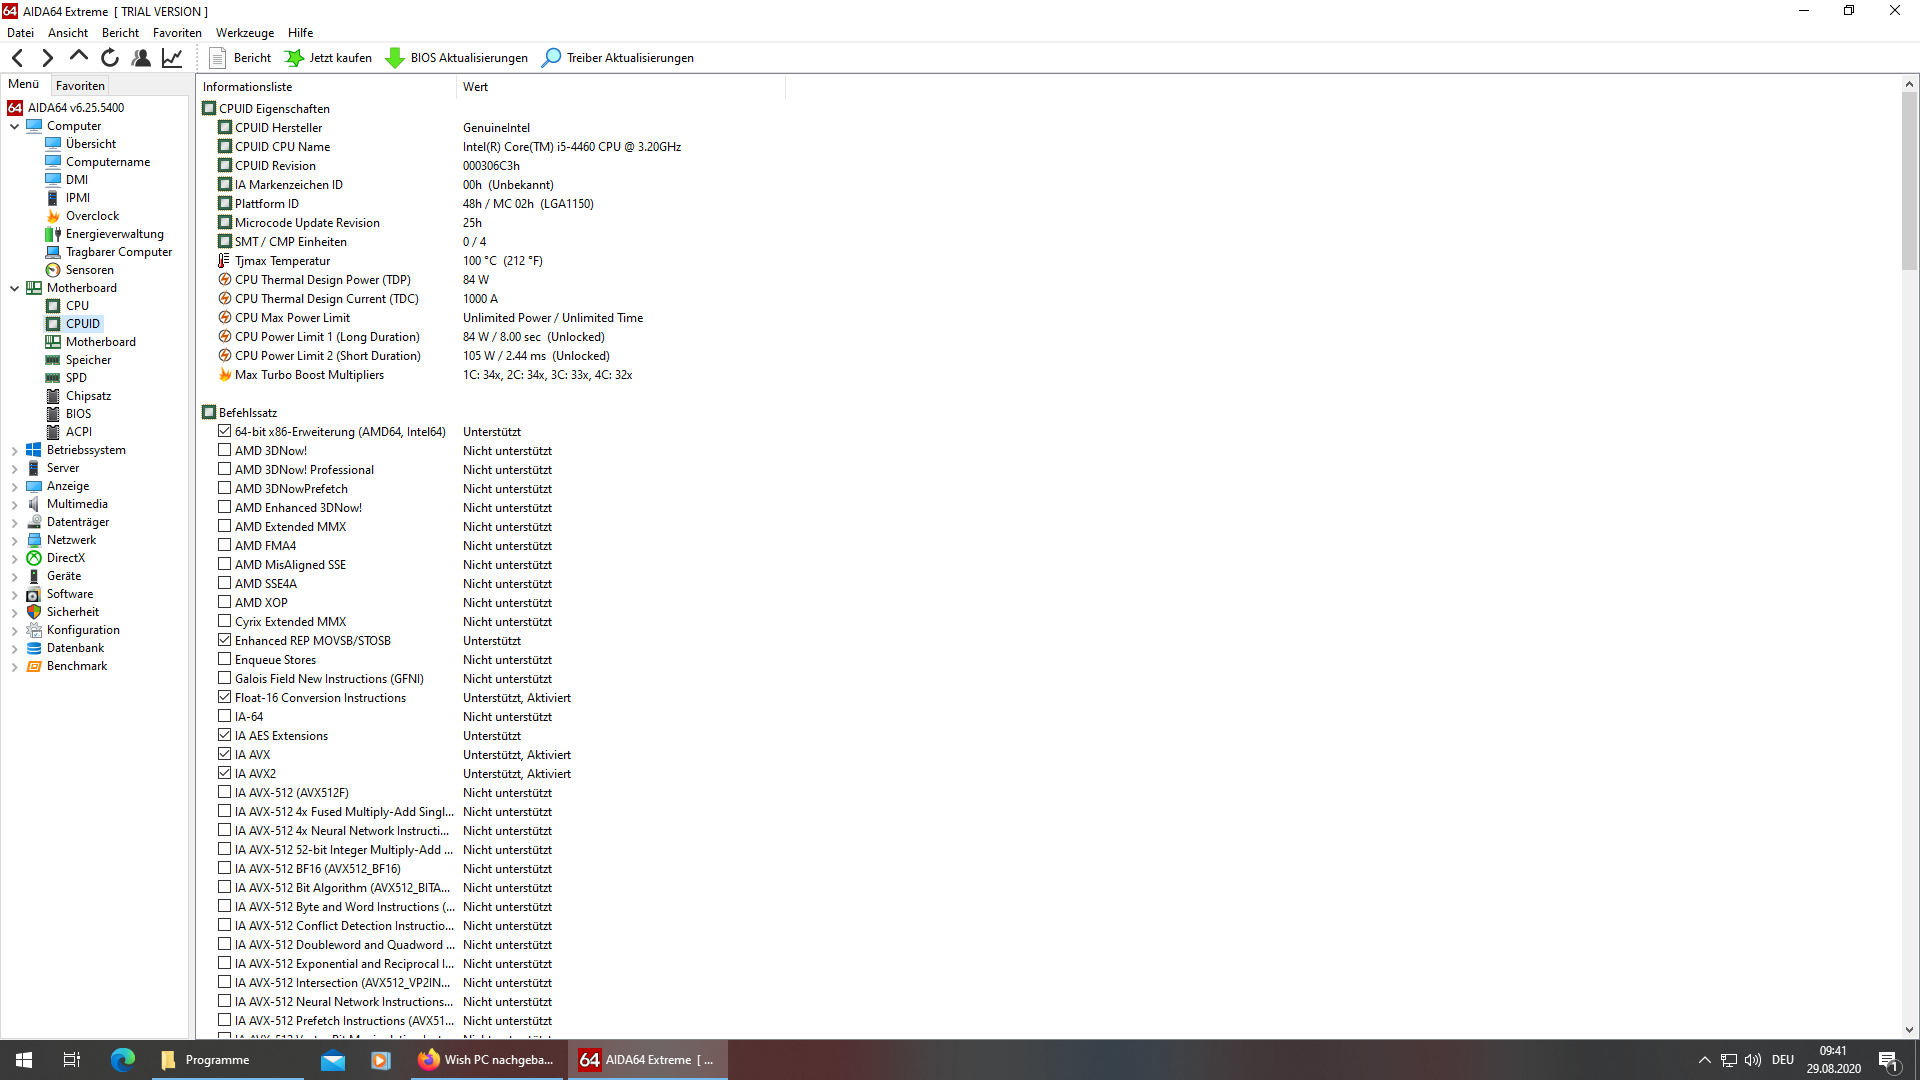This screenshot has width=1920, height=1080.
Task: Click the vertical scrollbar down arrow
Action: click(x=1908, y=1030)
